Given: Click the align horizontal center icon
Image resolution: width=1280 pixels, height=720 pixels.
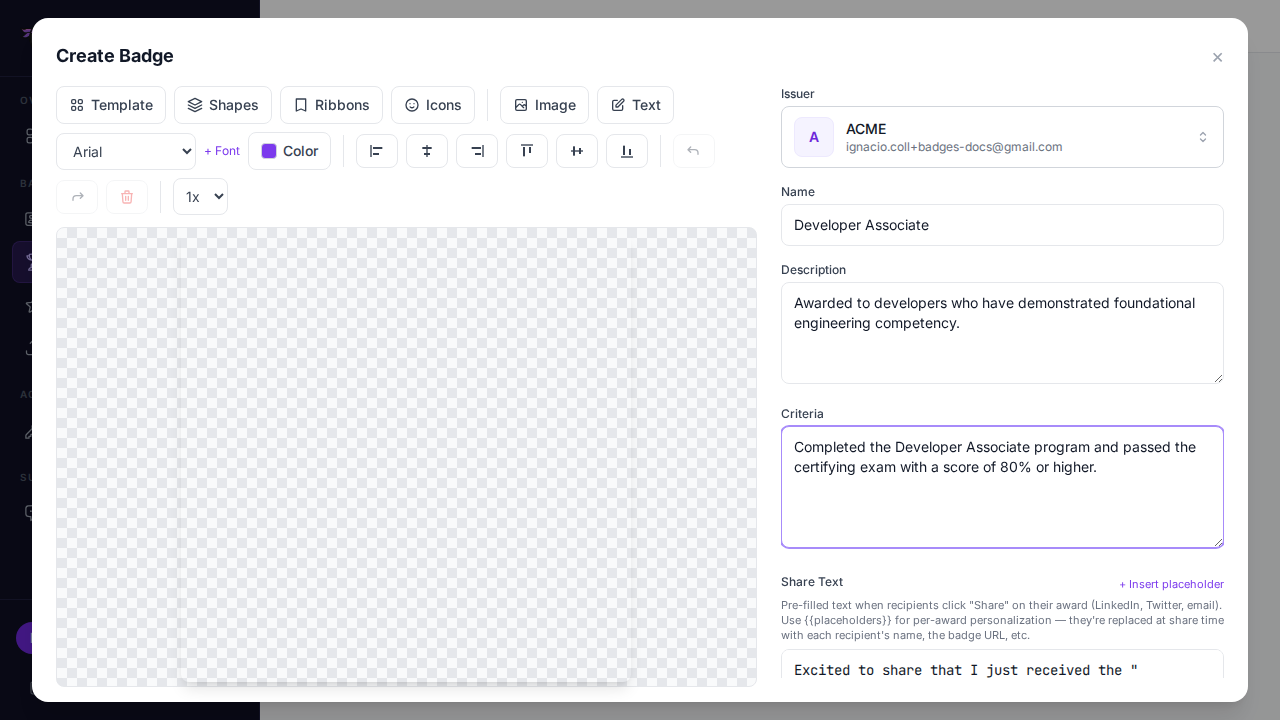Looking at the screenshot, I should [x=427, y=151].
